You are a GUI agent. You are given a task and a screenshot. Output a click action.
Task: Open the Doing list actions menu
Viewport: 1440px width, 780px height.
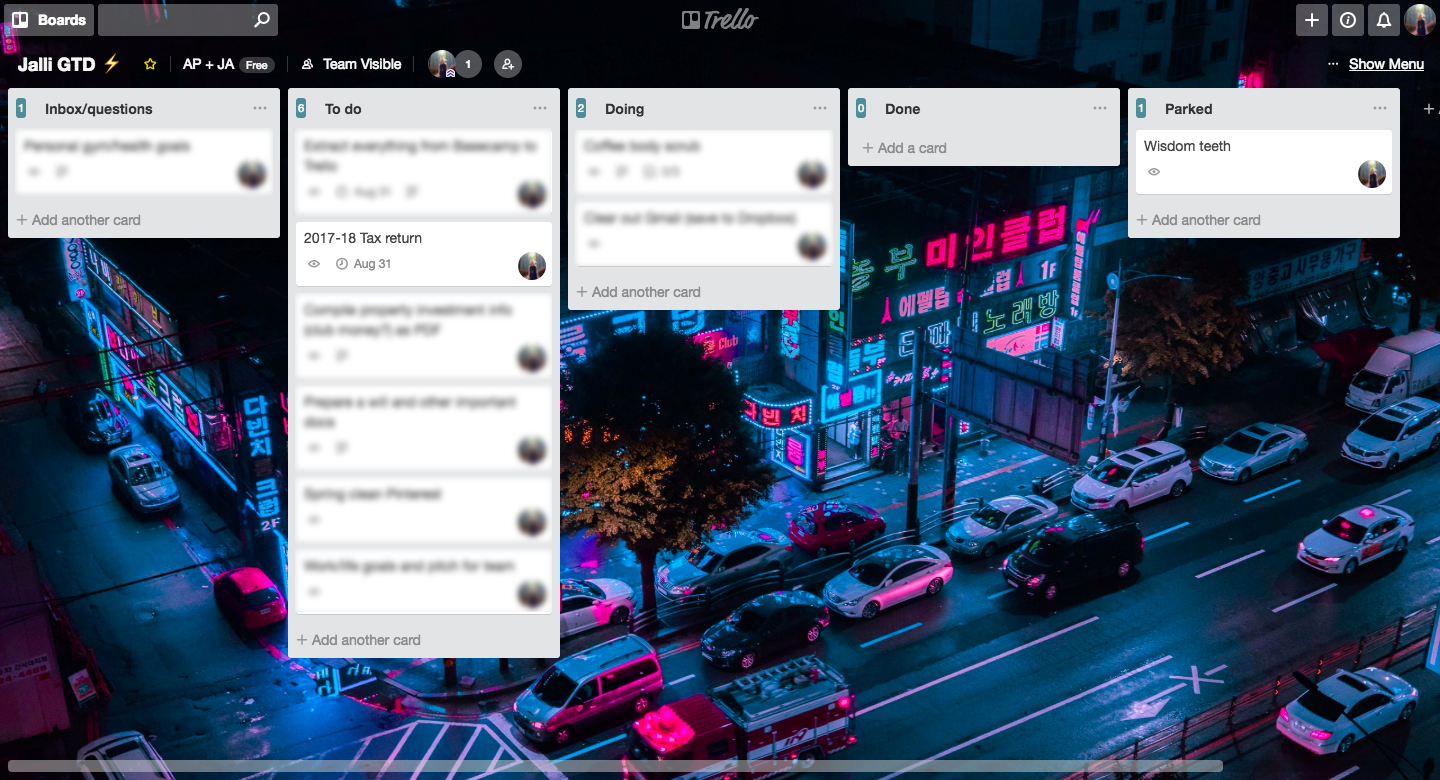coord(820,108)
